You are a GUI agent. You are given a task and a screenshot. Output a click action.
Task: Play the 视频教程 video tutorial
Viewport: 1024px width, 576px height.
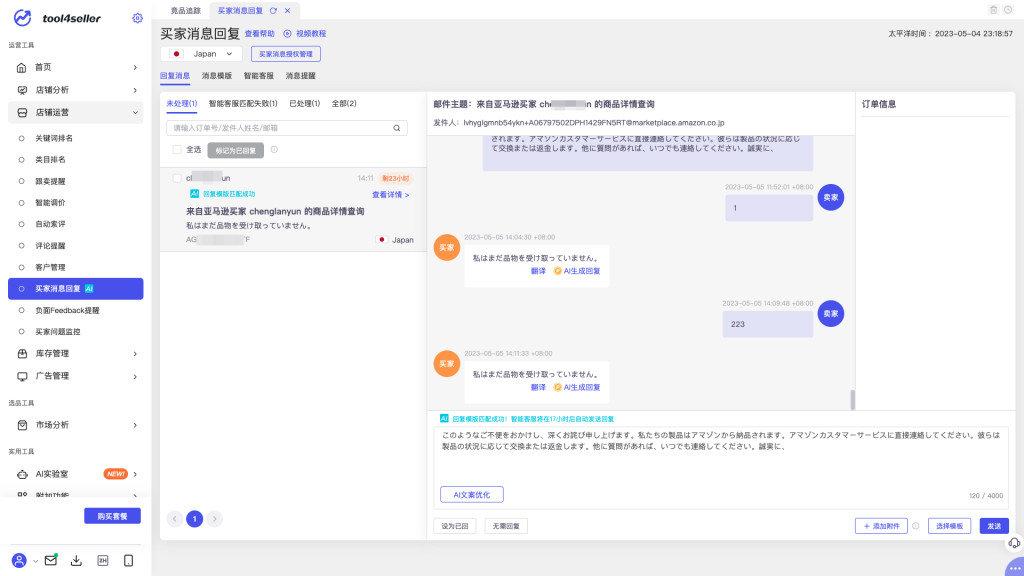304,33
